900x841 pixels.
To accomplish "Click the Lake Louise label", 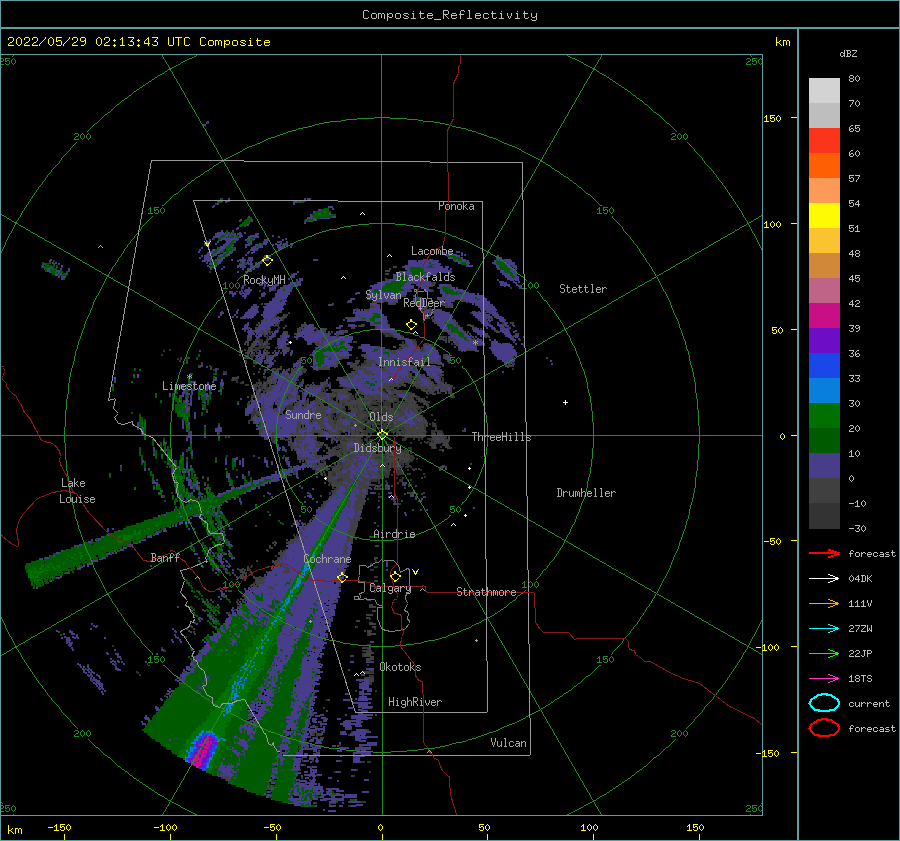I will [78, 491].
